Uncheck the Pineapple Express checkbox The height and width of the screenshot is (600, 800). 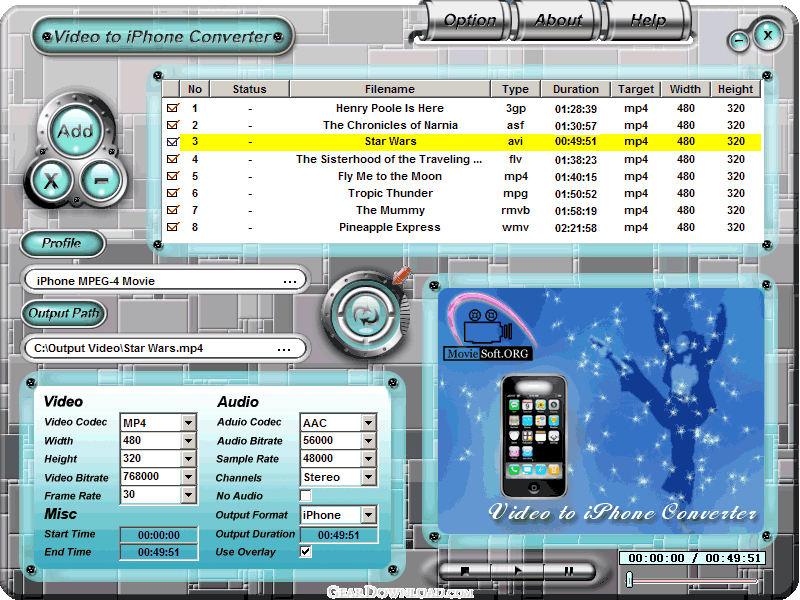click(173, 227)
